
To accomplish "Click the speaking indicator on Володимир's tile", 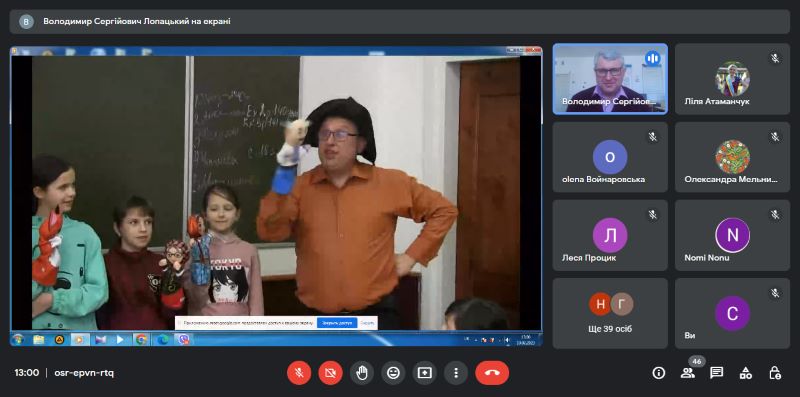I will (x=653, y=58).
